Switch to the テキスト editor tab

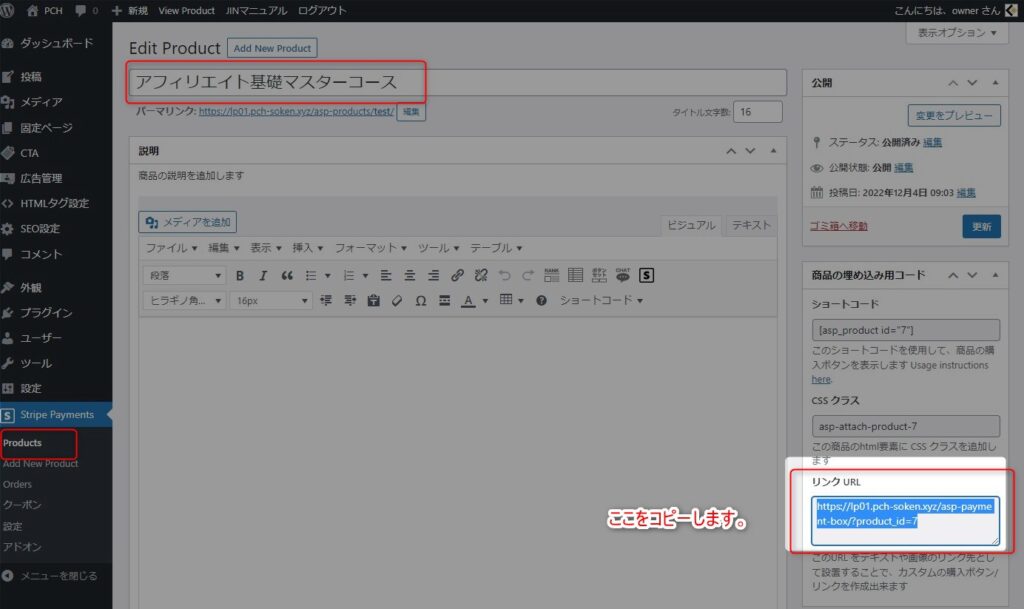(x=750, y=225)
